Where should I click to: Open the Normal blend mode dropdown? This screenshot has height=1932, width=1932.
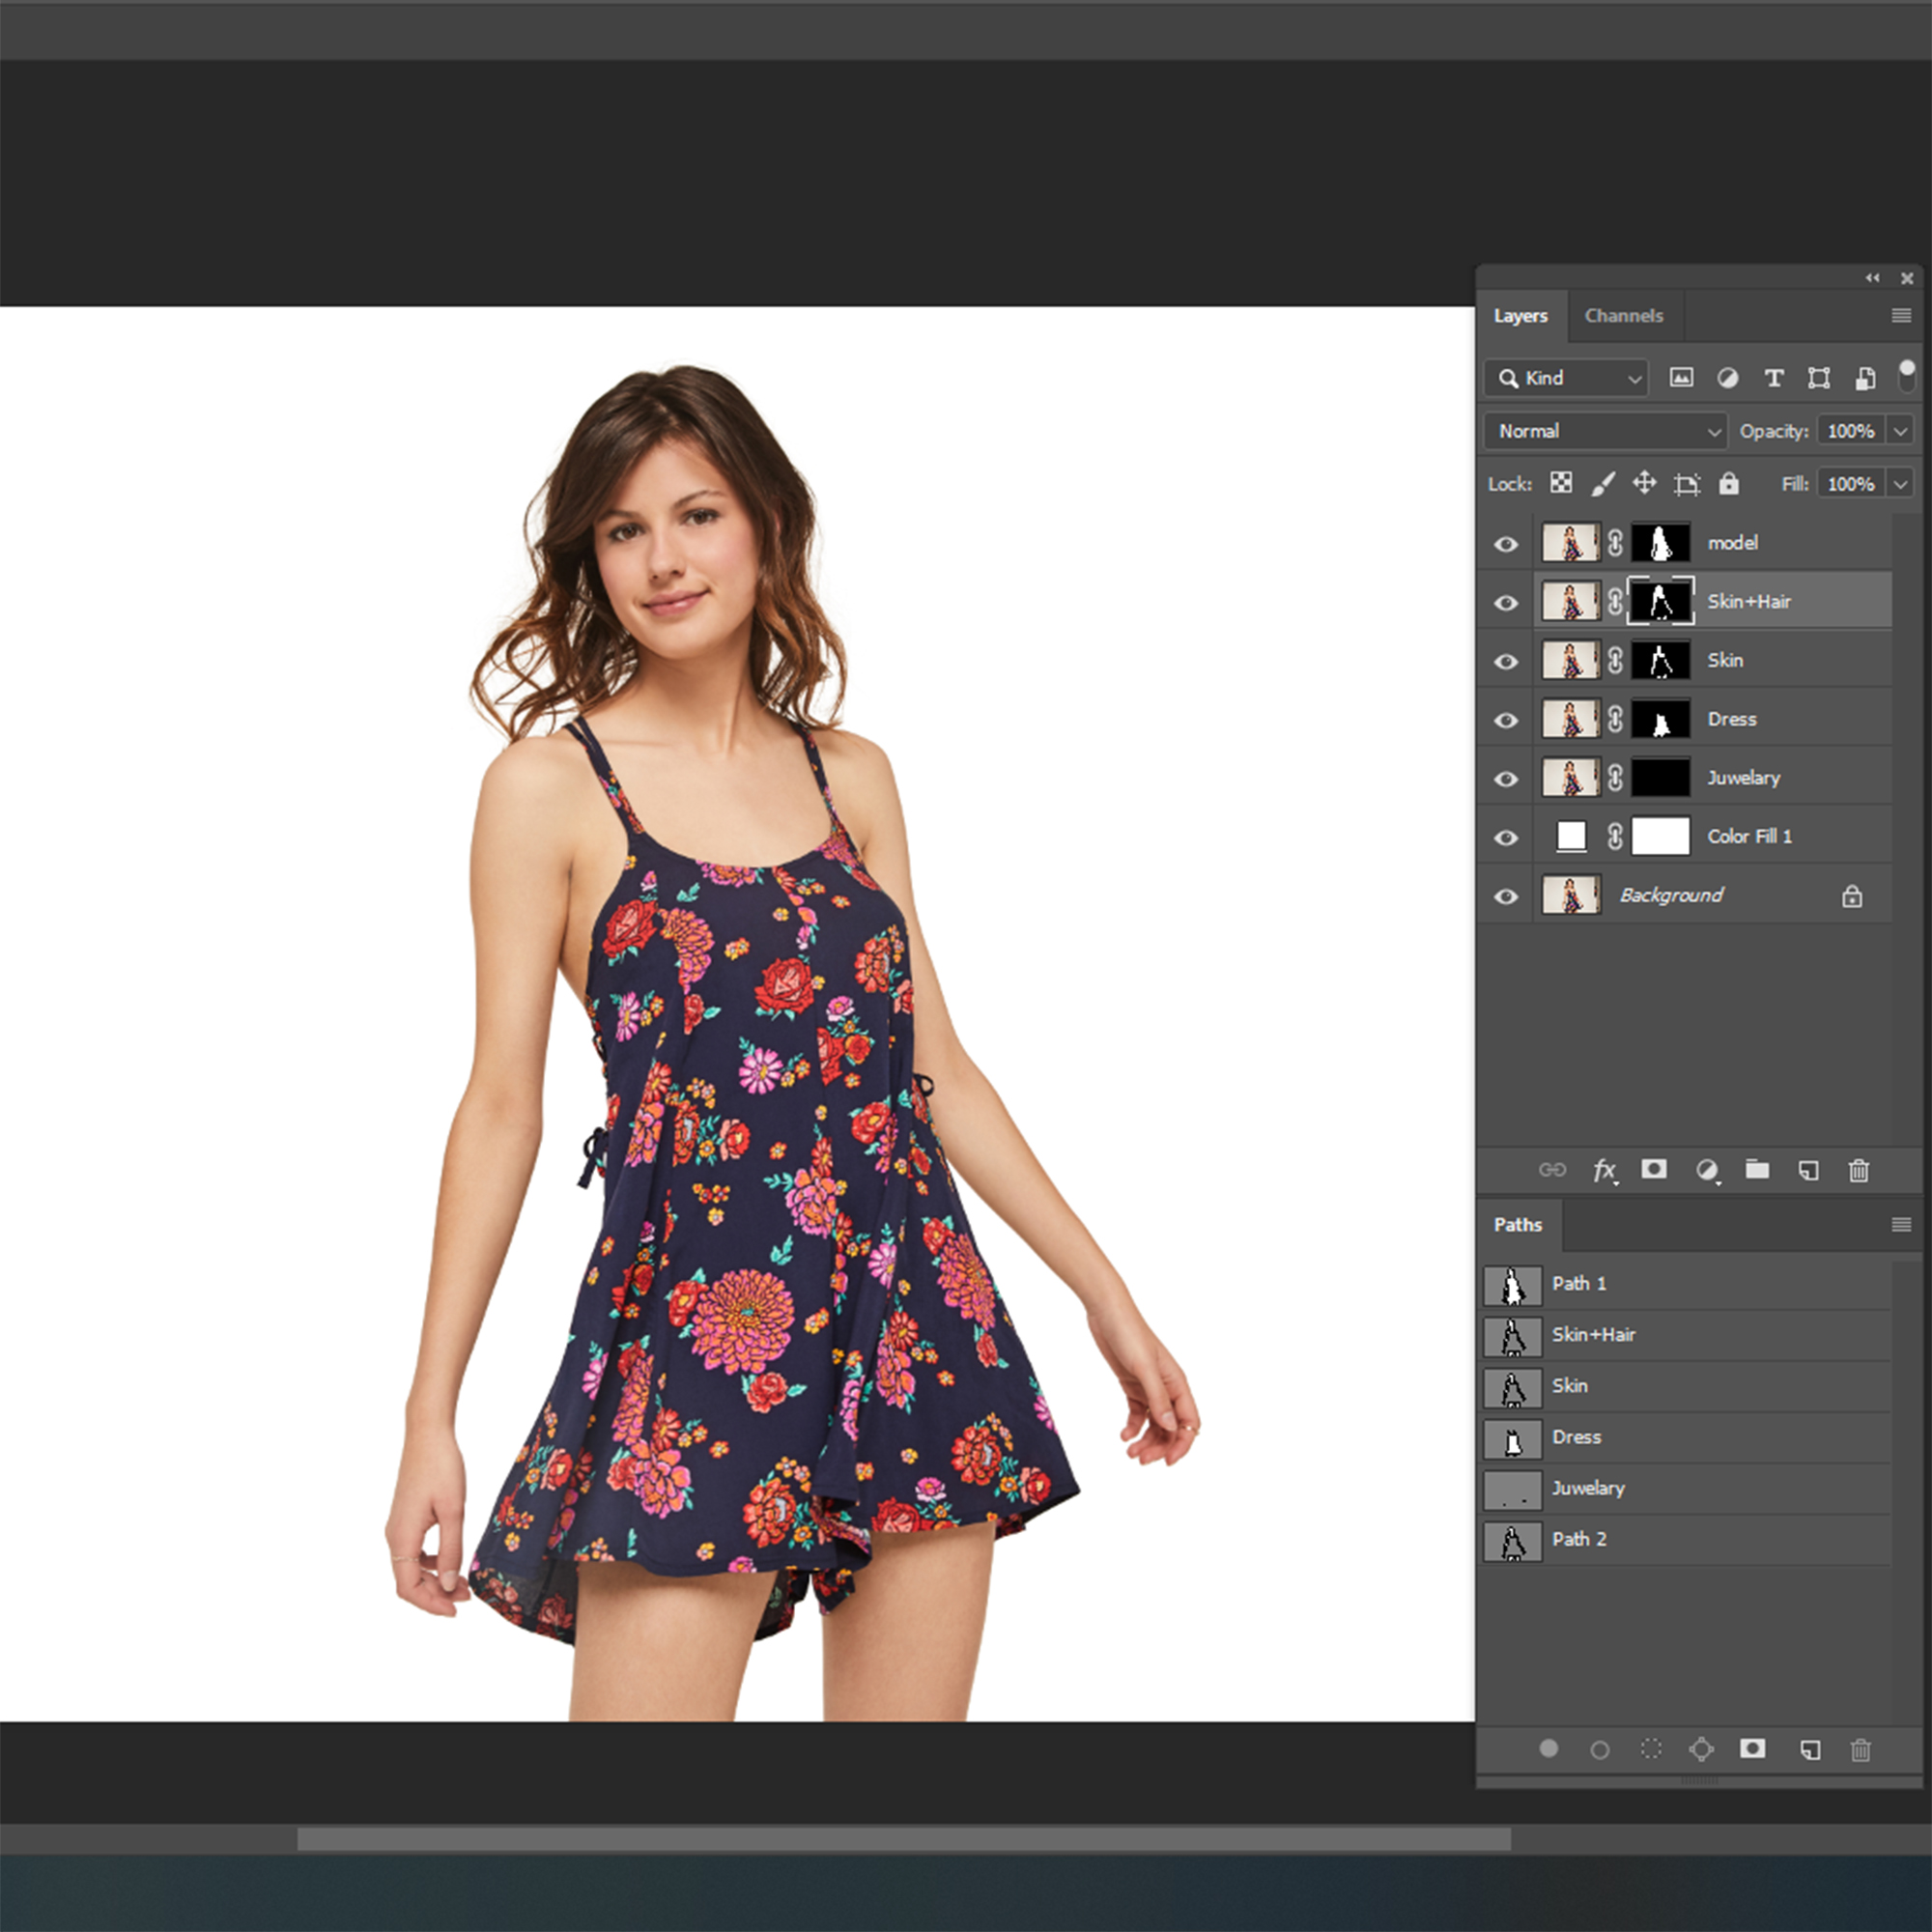click(x=1605, y=431)
